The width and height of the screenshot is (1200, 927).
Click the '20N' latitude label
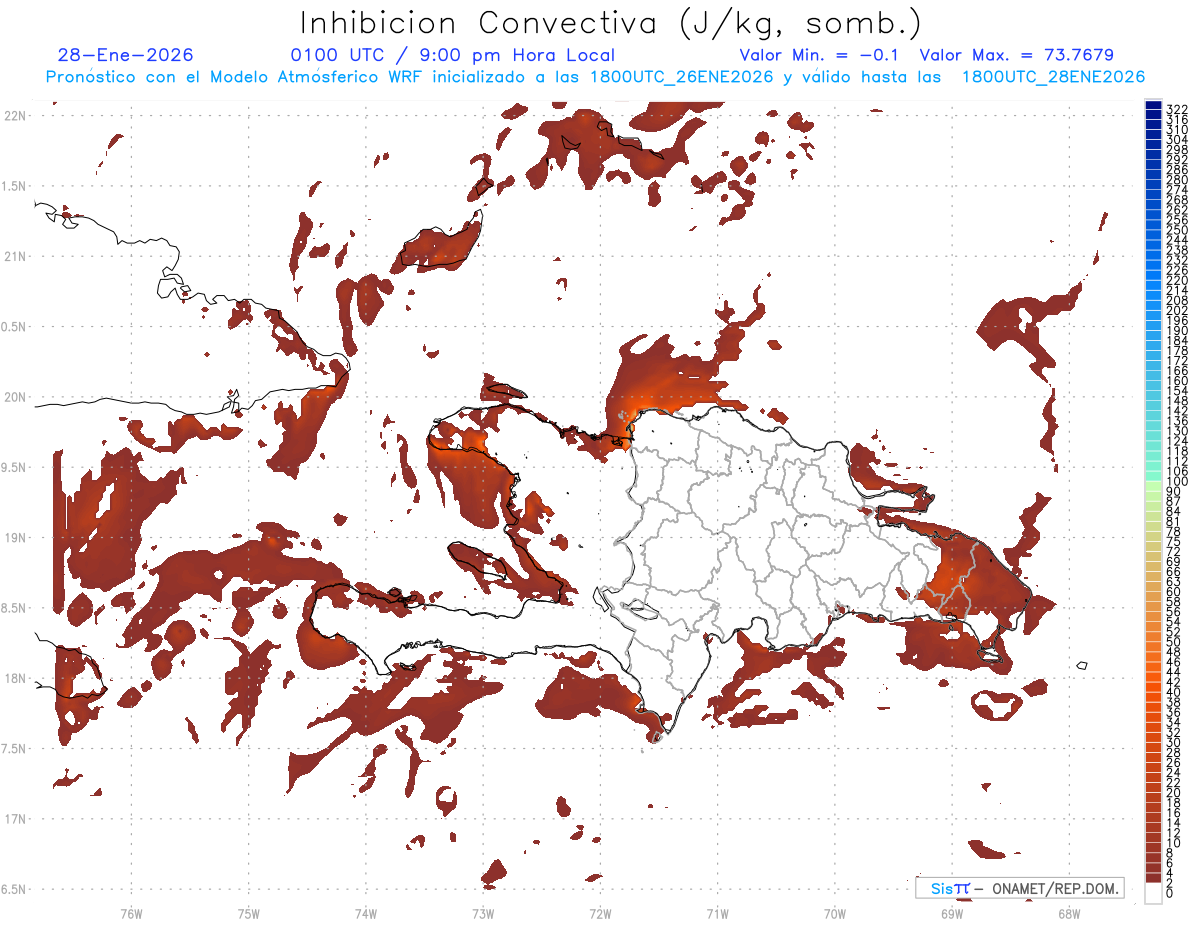[x=15, y=397]
